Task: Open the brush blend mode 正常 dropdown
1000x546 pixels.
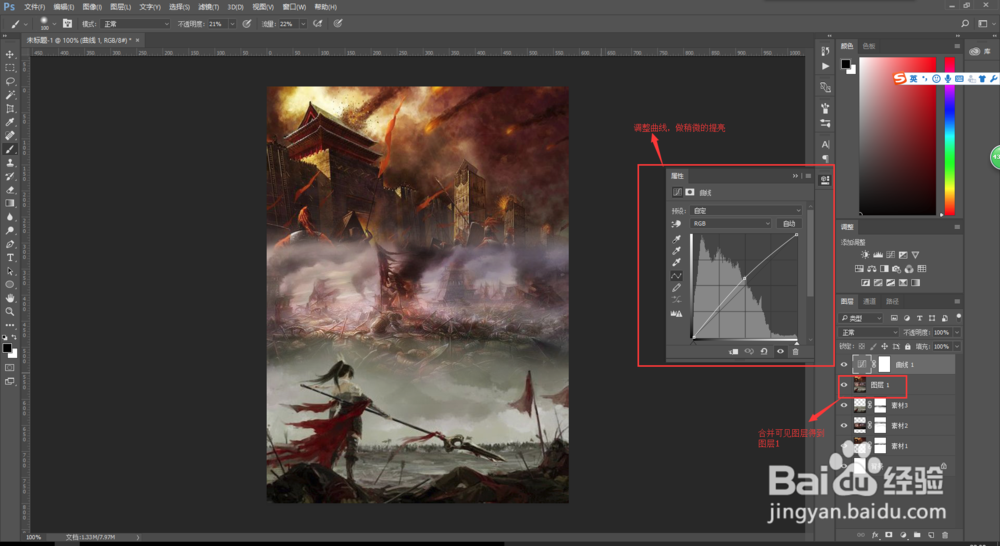Action: tap(135, 24)
